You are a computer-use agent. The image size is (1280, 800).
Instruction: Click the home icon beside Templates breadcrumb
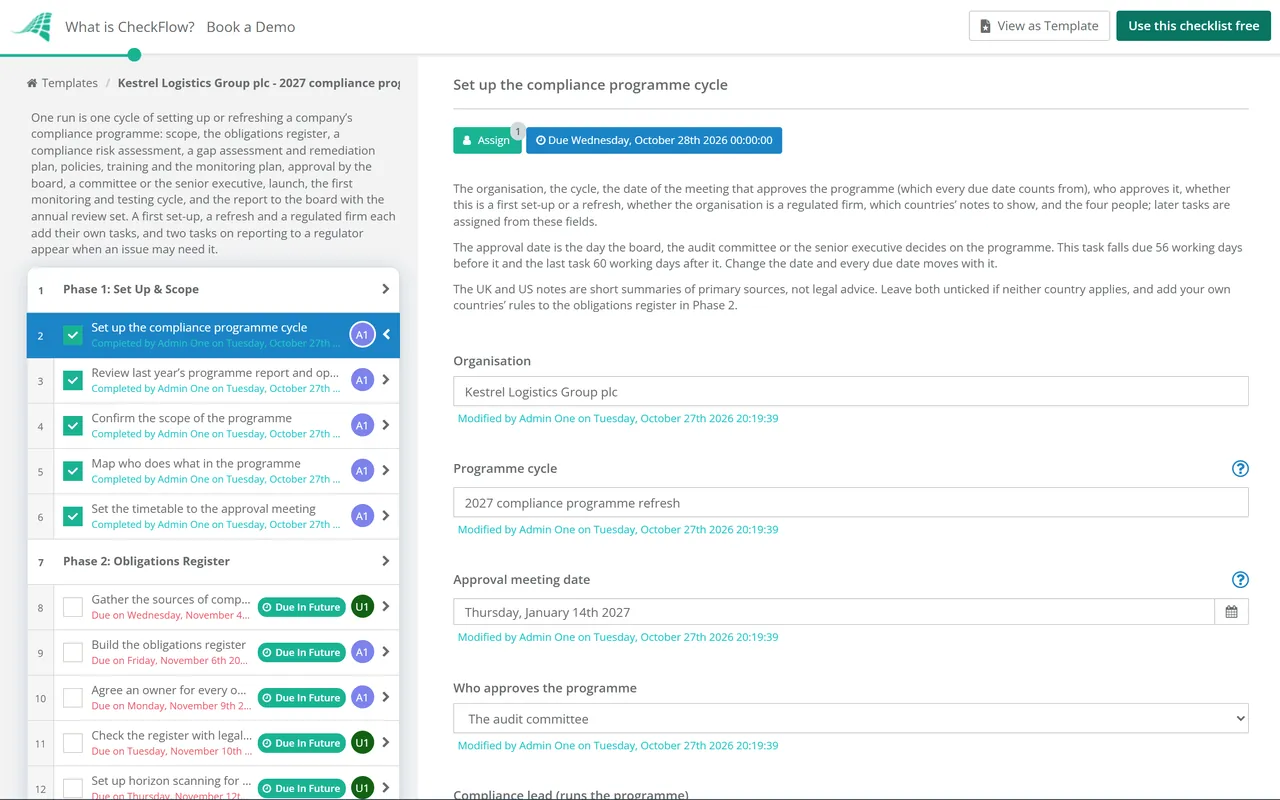click(x=32, y=83)
